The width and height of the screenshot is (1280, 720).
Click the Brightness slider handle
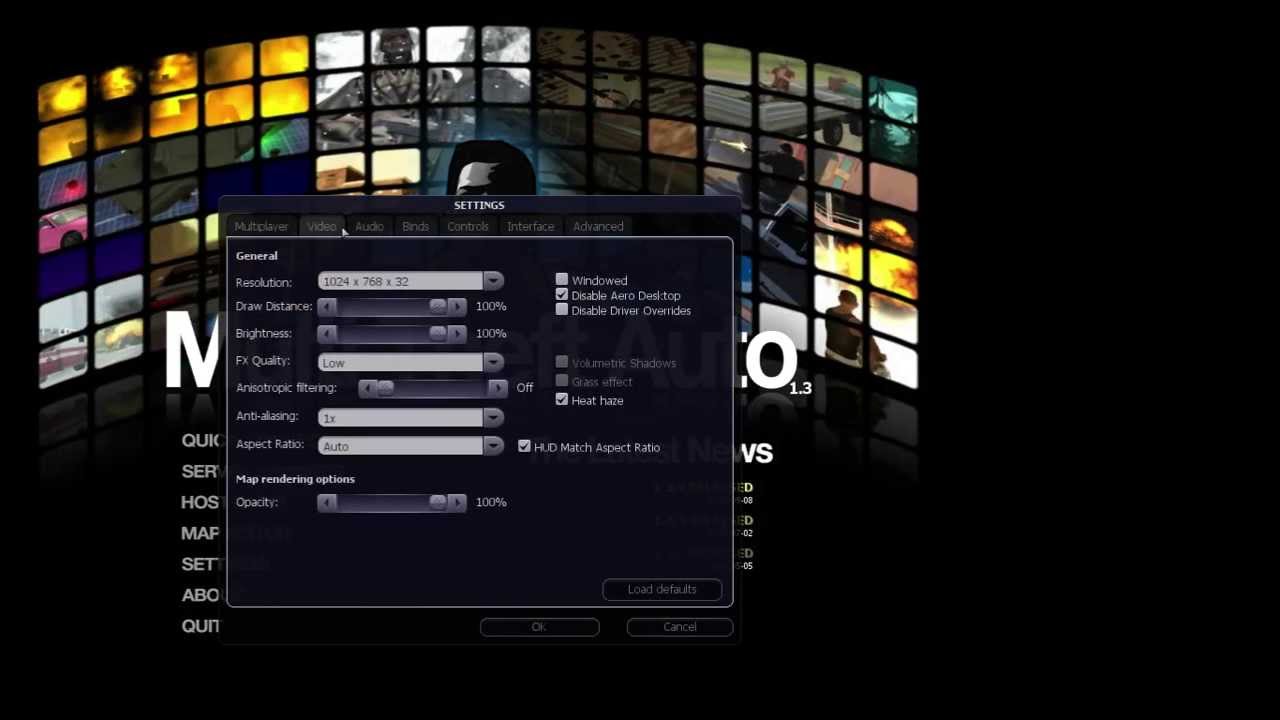click(438, 333)
